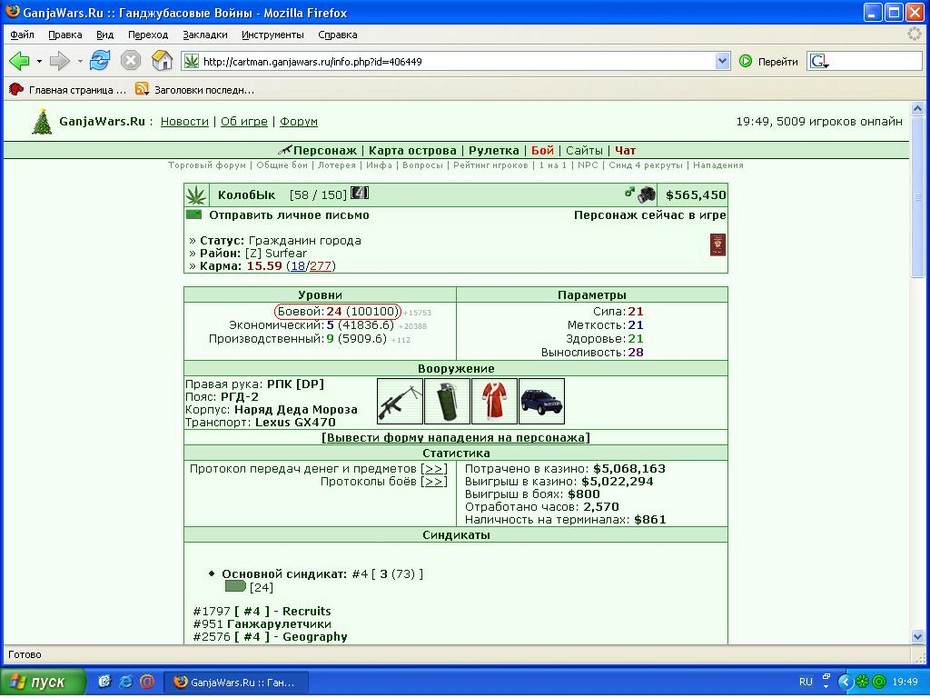Open Протоколы боёв [>>] link
This screenshot has width=930, height=698.
(x=434, y=481)
